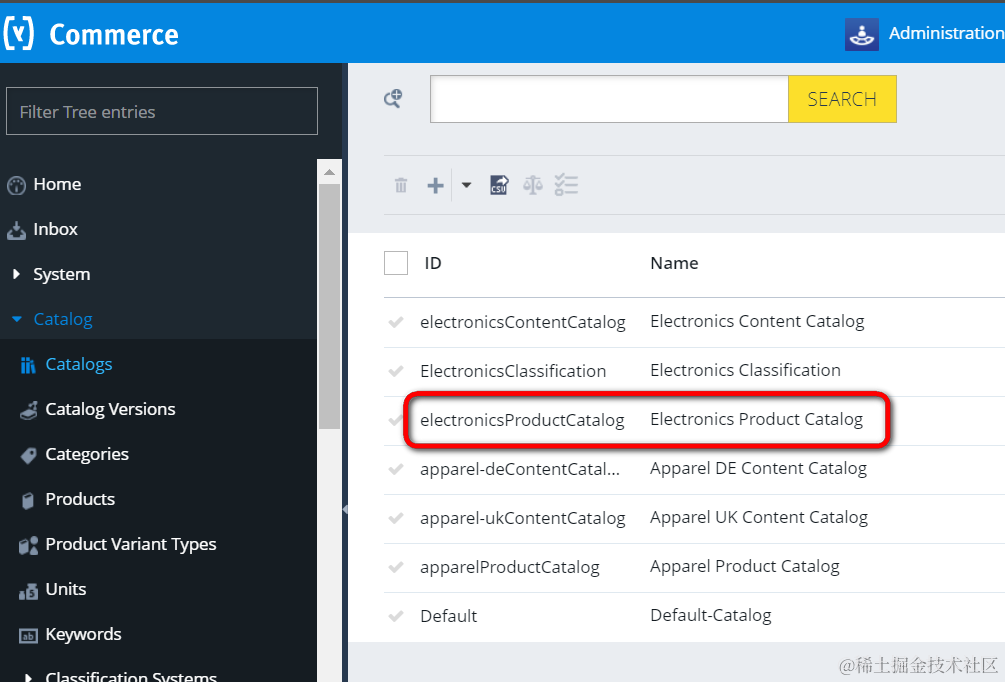Select electronicsProductCatalog ID cell

tap(522, 420)
